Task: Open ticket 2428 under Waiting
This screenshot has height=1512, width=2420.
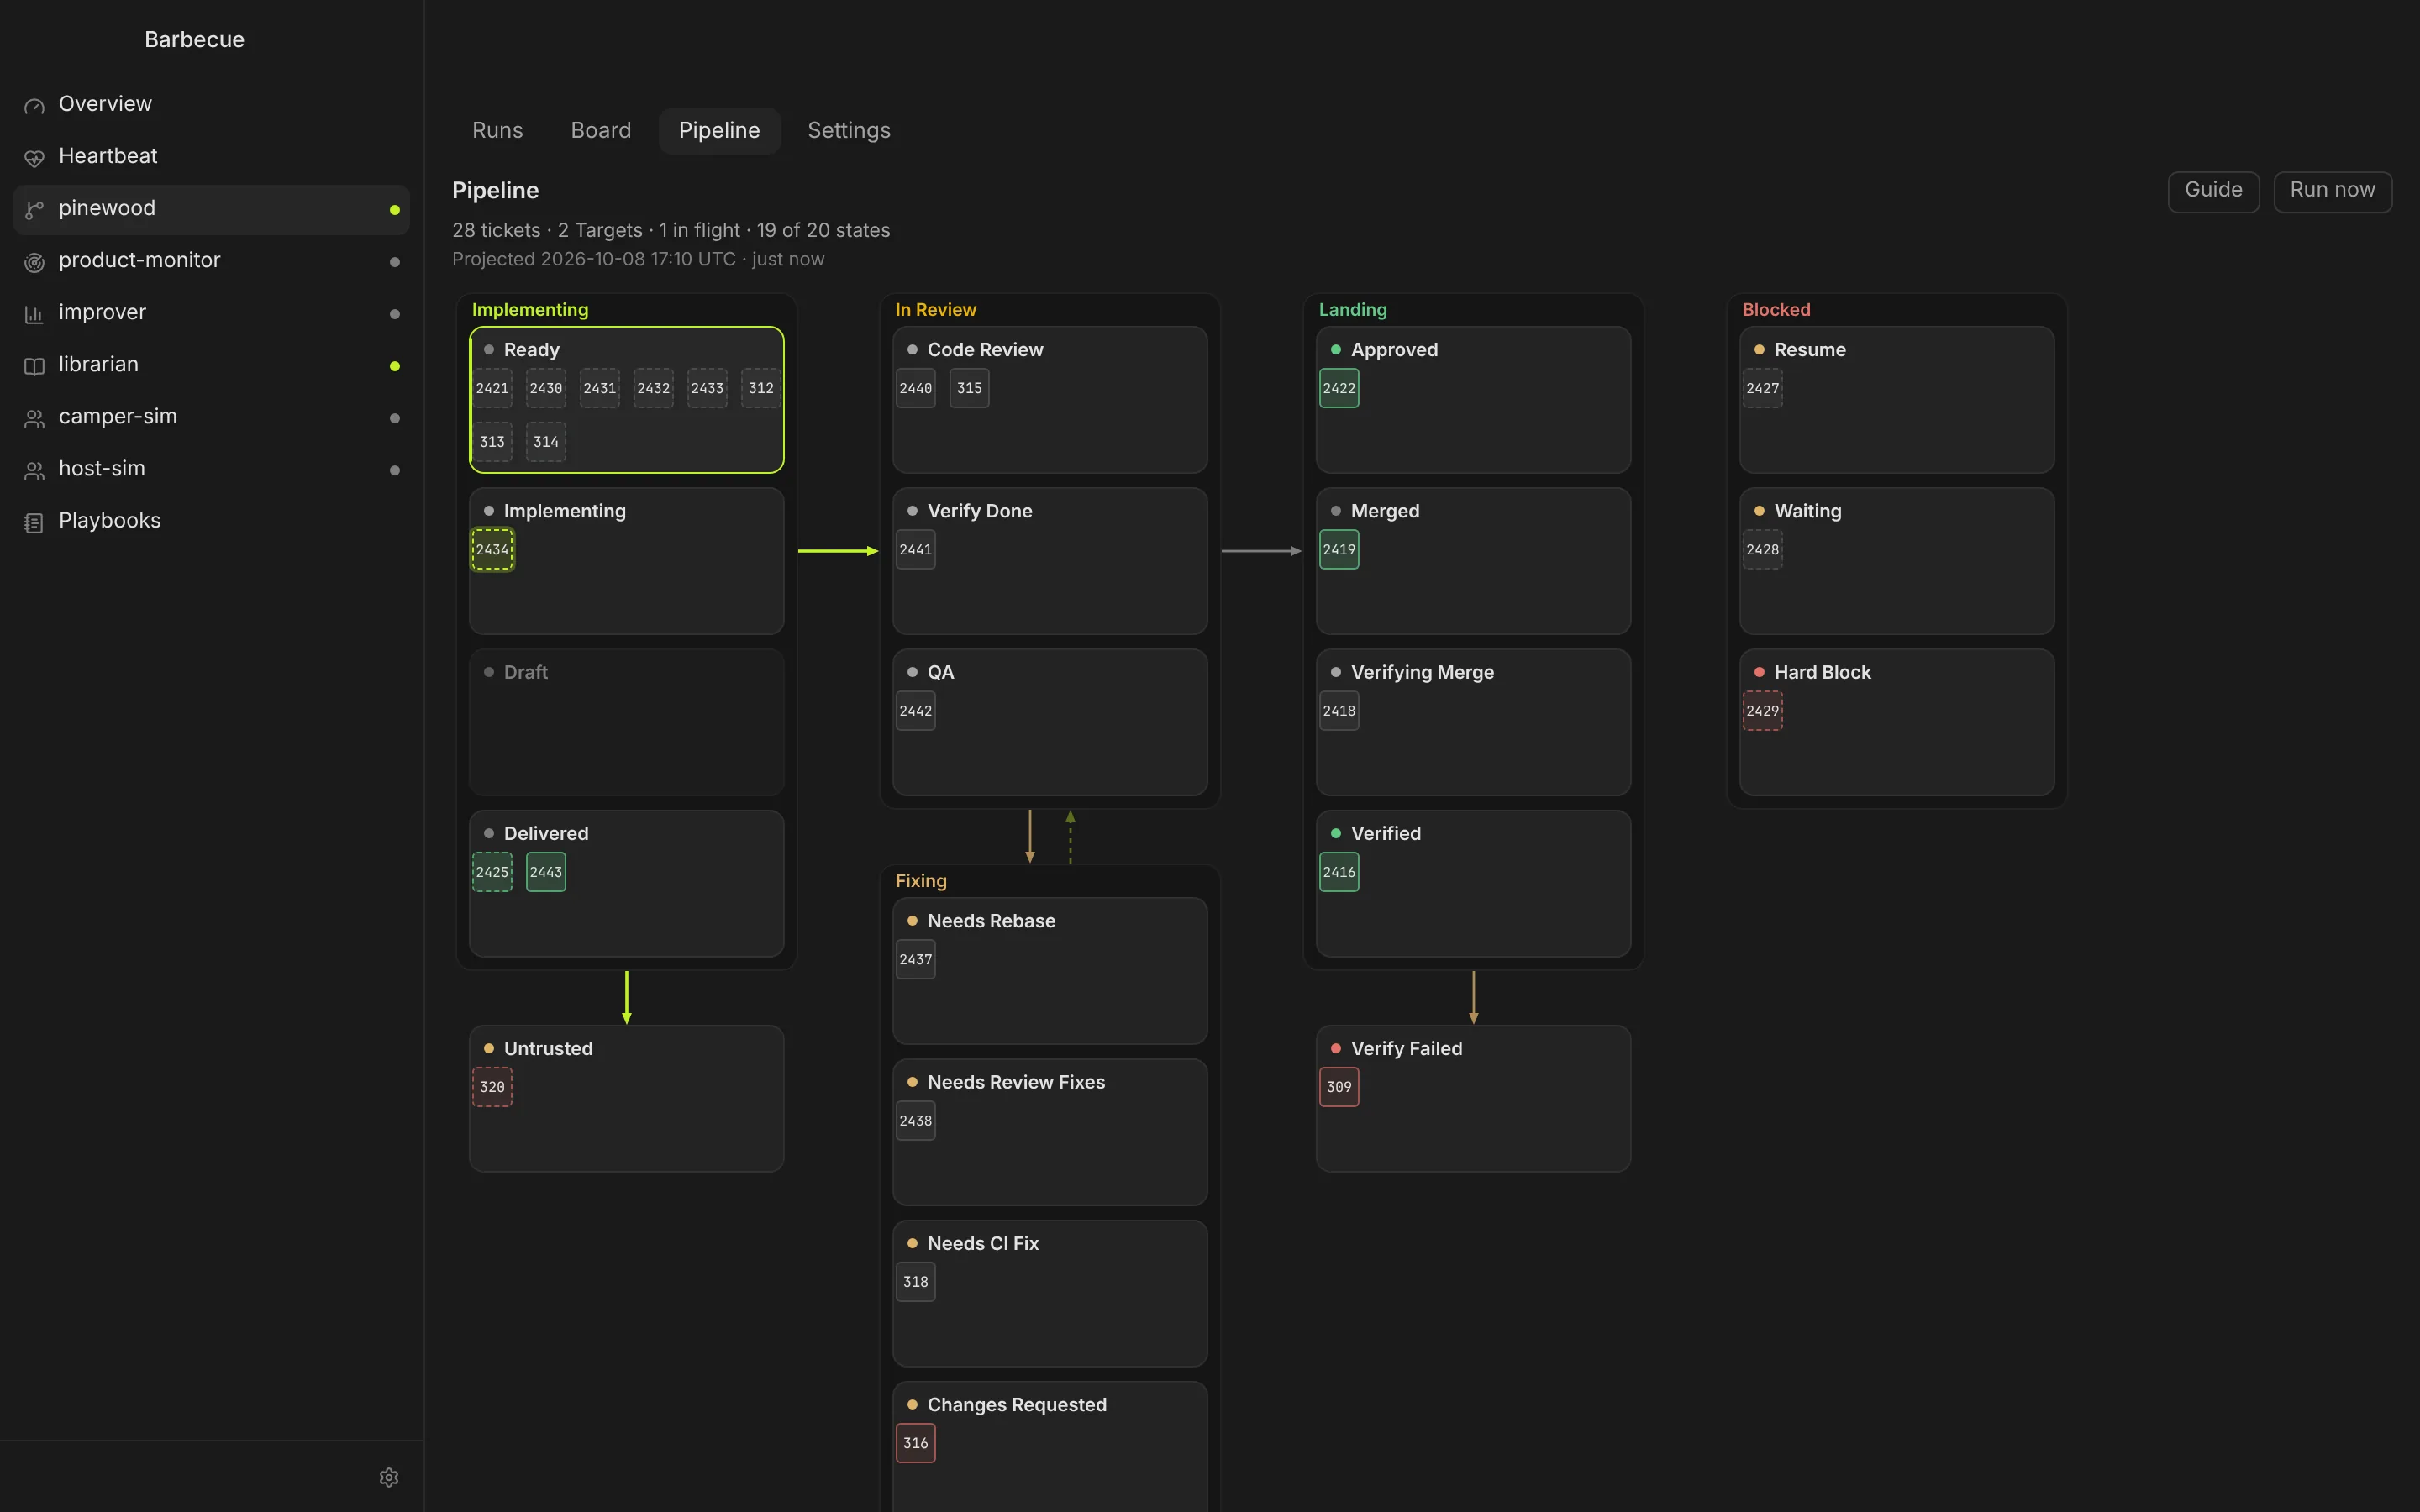Action: 1762,550
